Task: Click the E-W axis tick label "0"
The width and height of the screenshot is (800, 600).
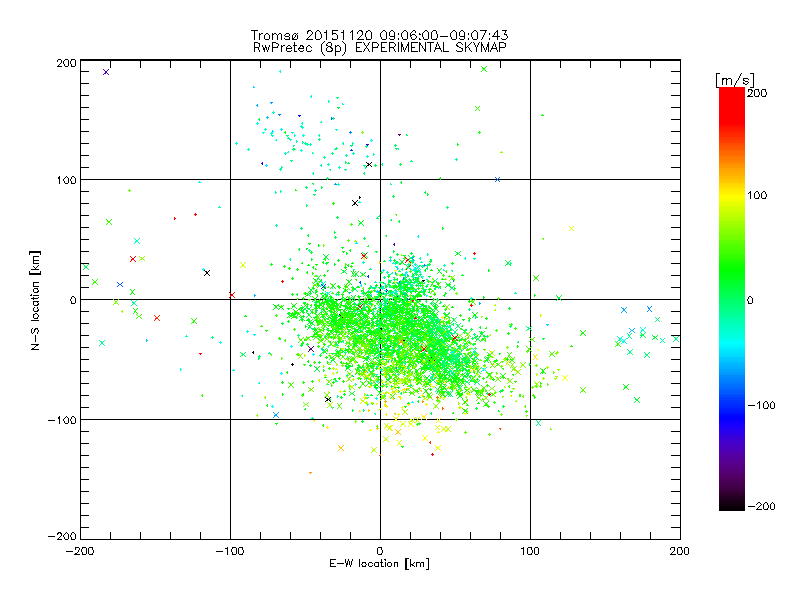Action: 380,551
